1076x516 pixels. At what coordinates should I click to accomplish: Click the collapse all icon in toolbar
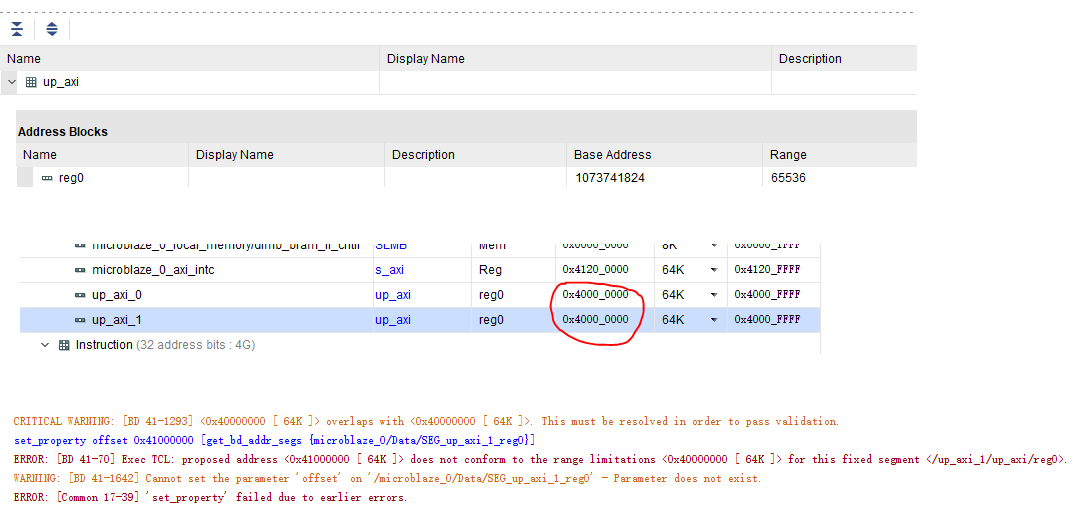(17, 29)
